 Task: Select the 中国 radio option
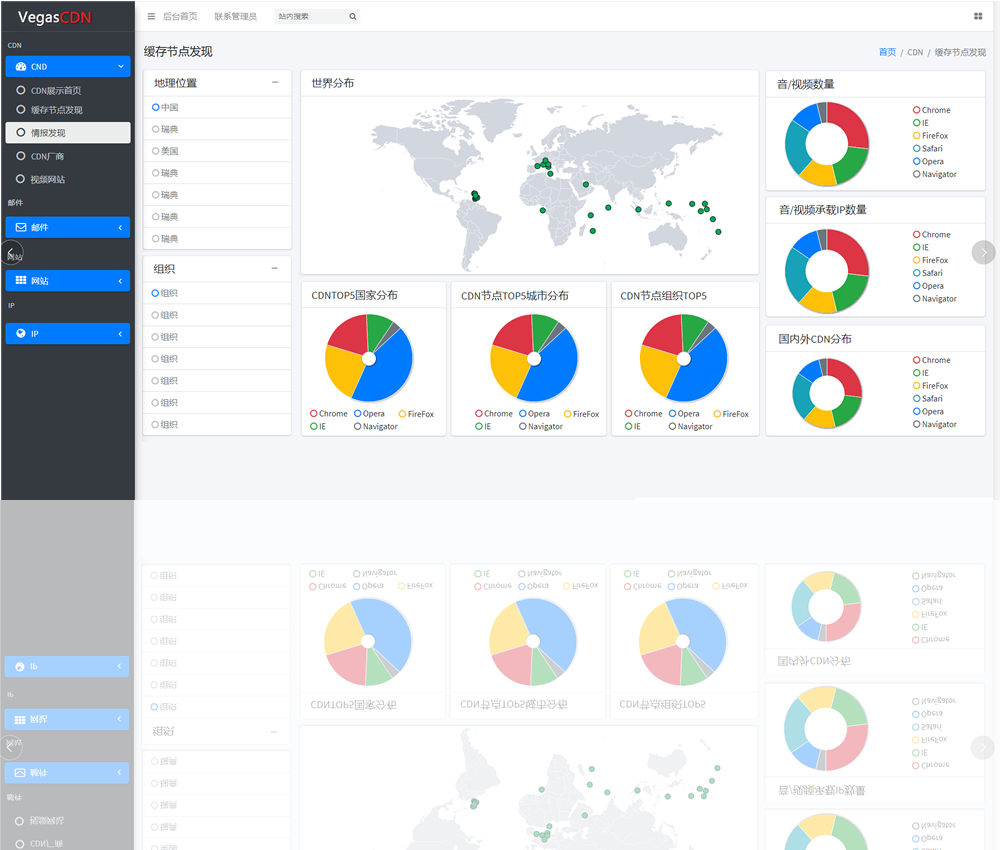click(x=156, y=107)
